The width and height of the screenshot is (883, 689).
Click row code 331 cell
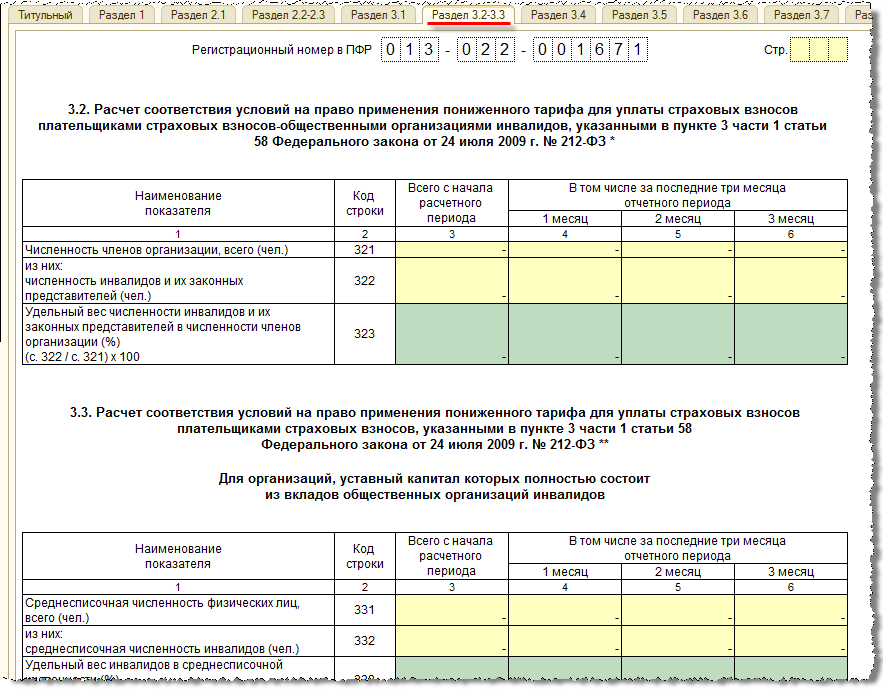(364, 610)
